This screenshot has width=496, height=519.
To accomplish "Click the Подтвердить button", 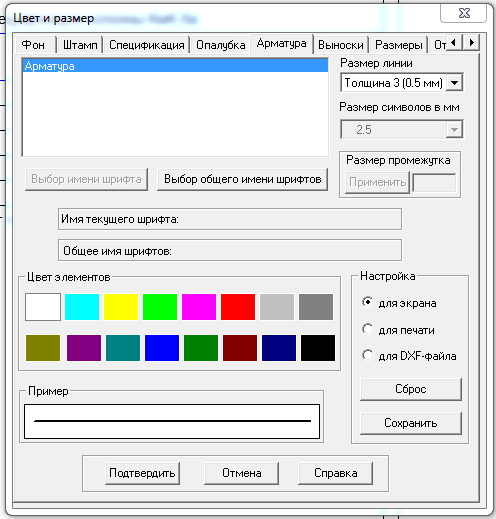I will 142,473.
